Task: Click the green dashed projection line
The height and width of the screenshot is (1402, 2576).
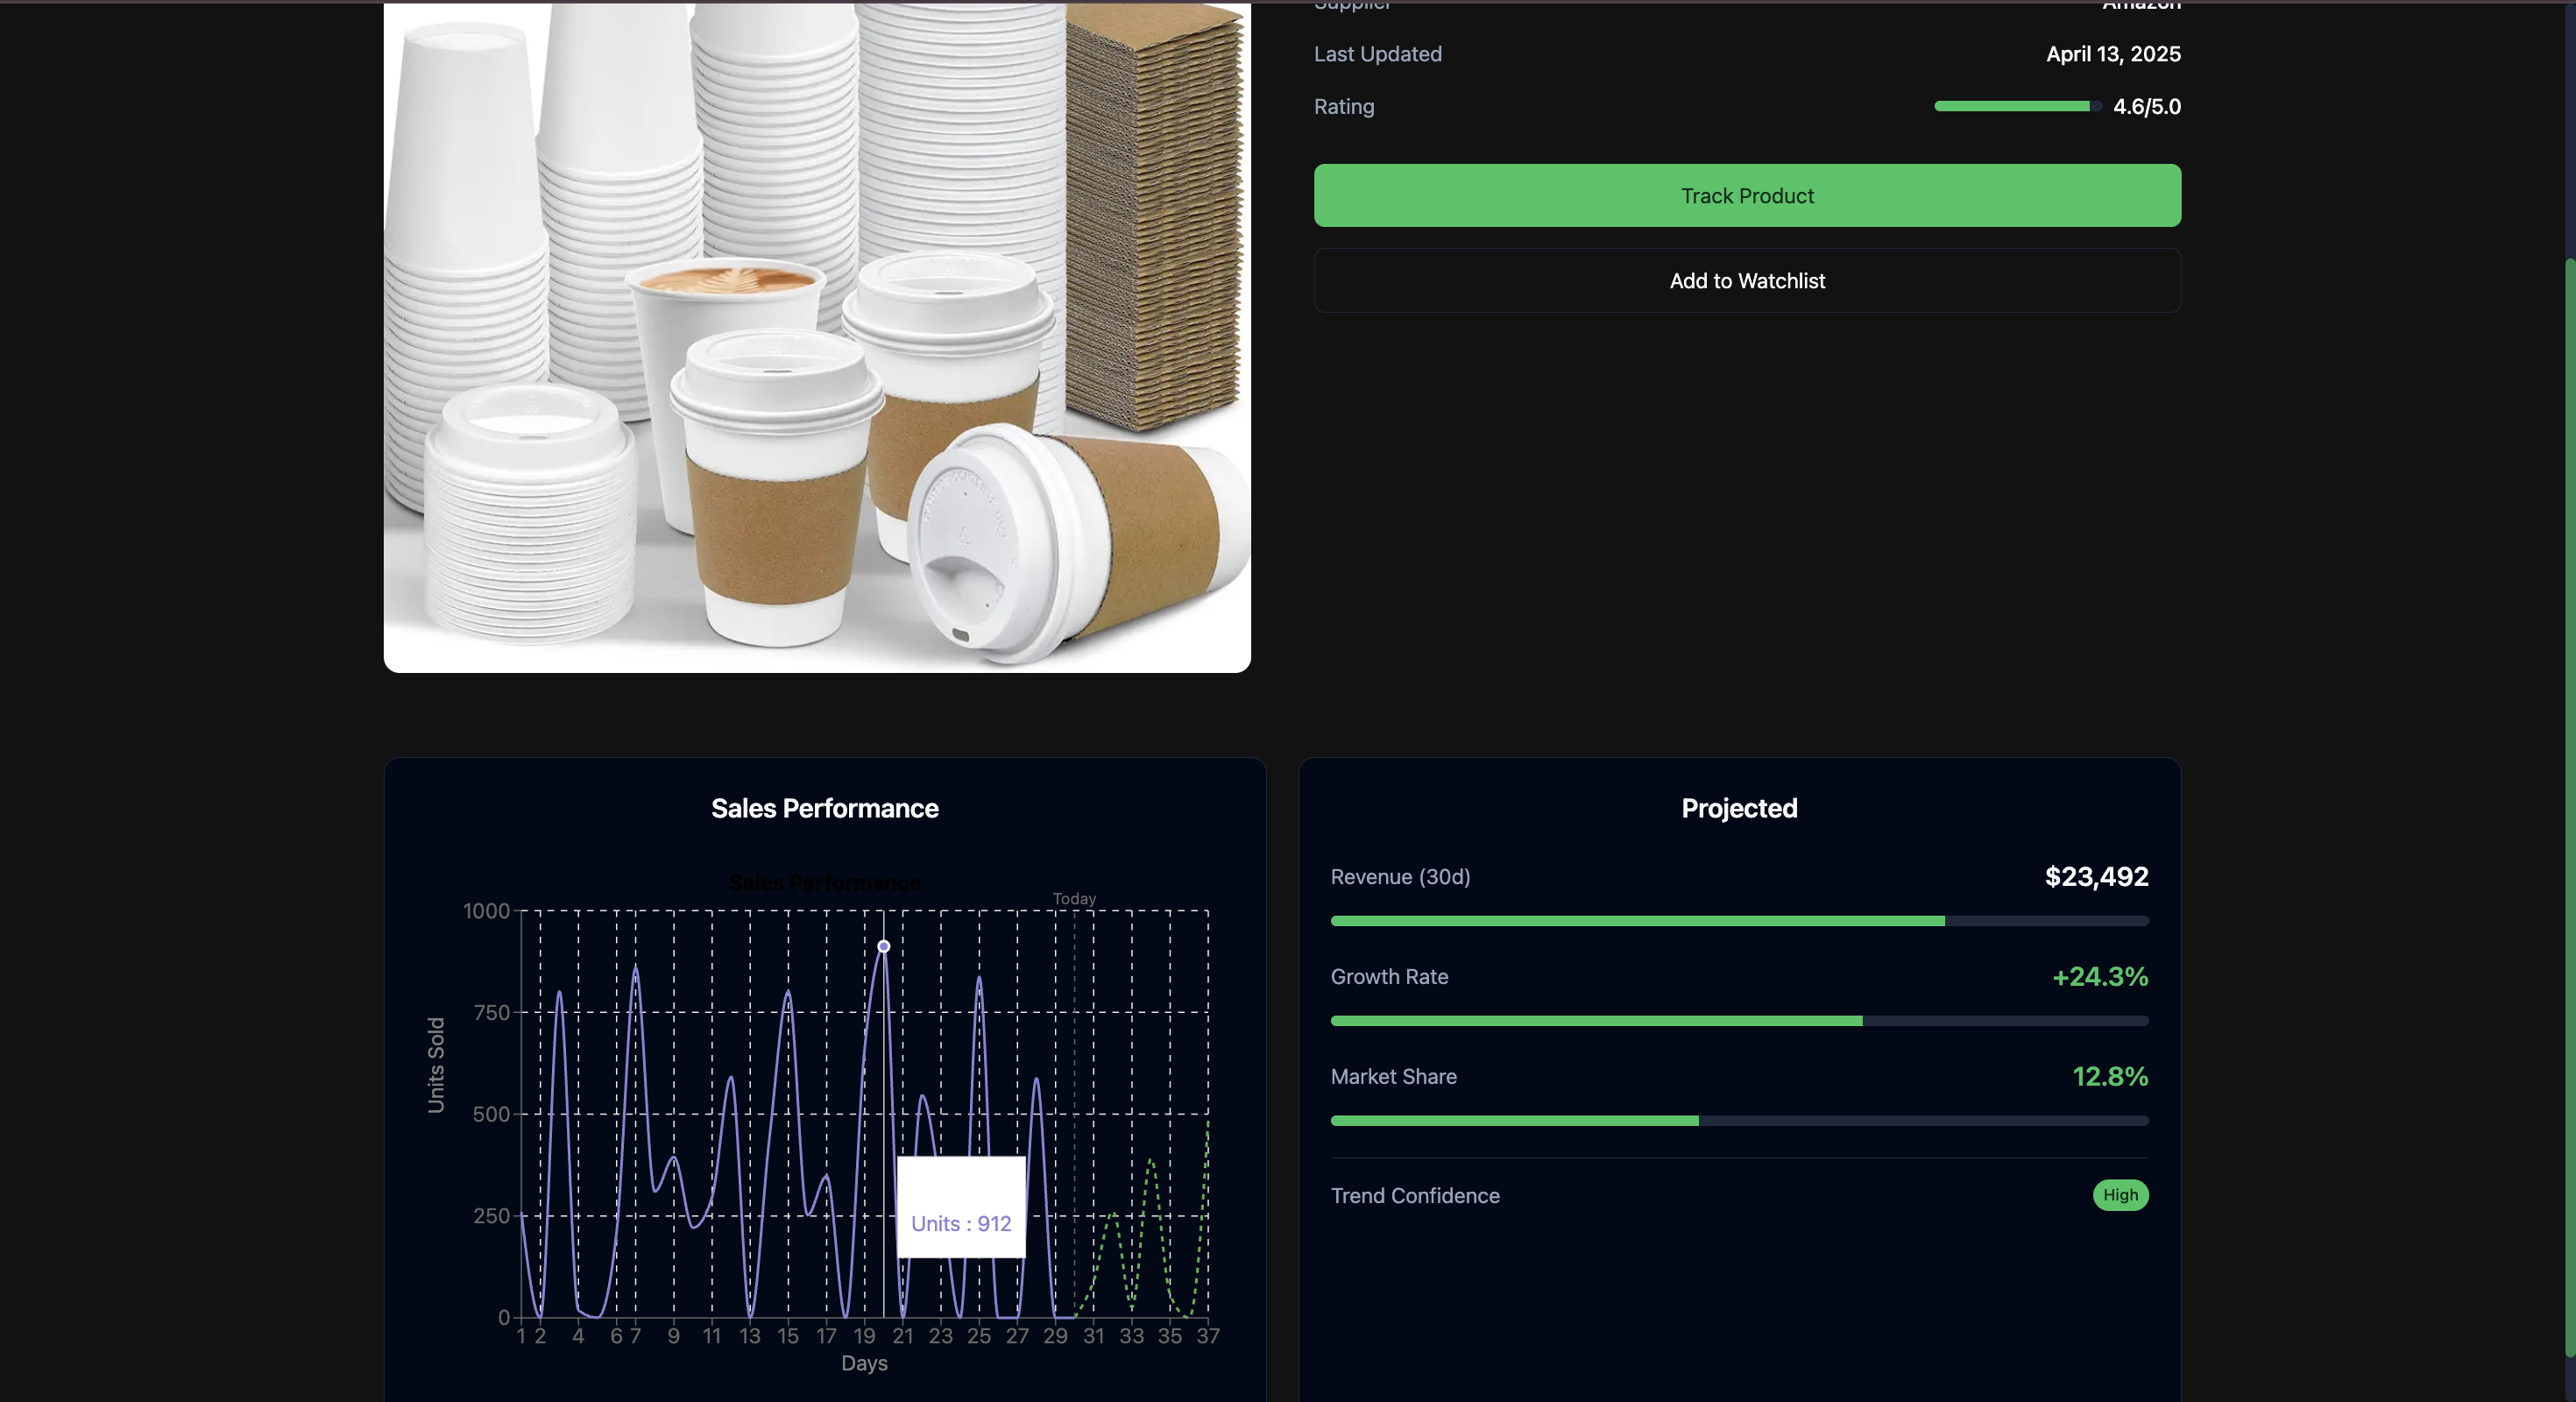Action: (x=1151, y=1162)
